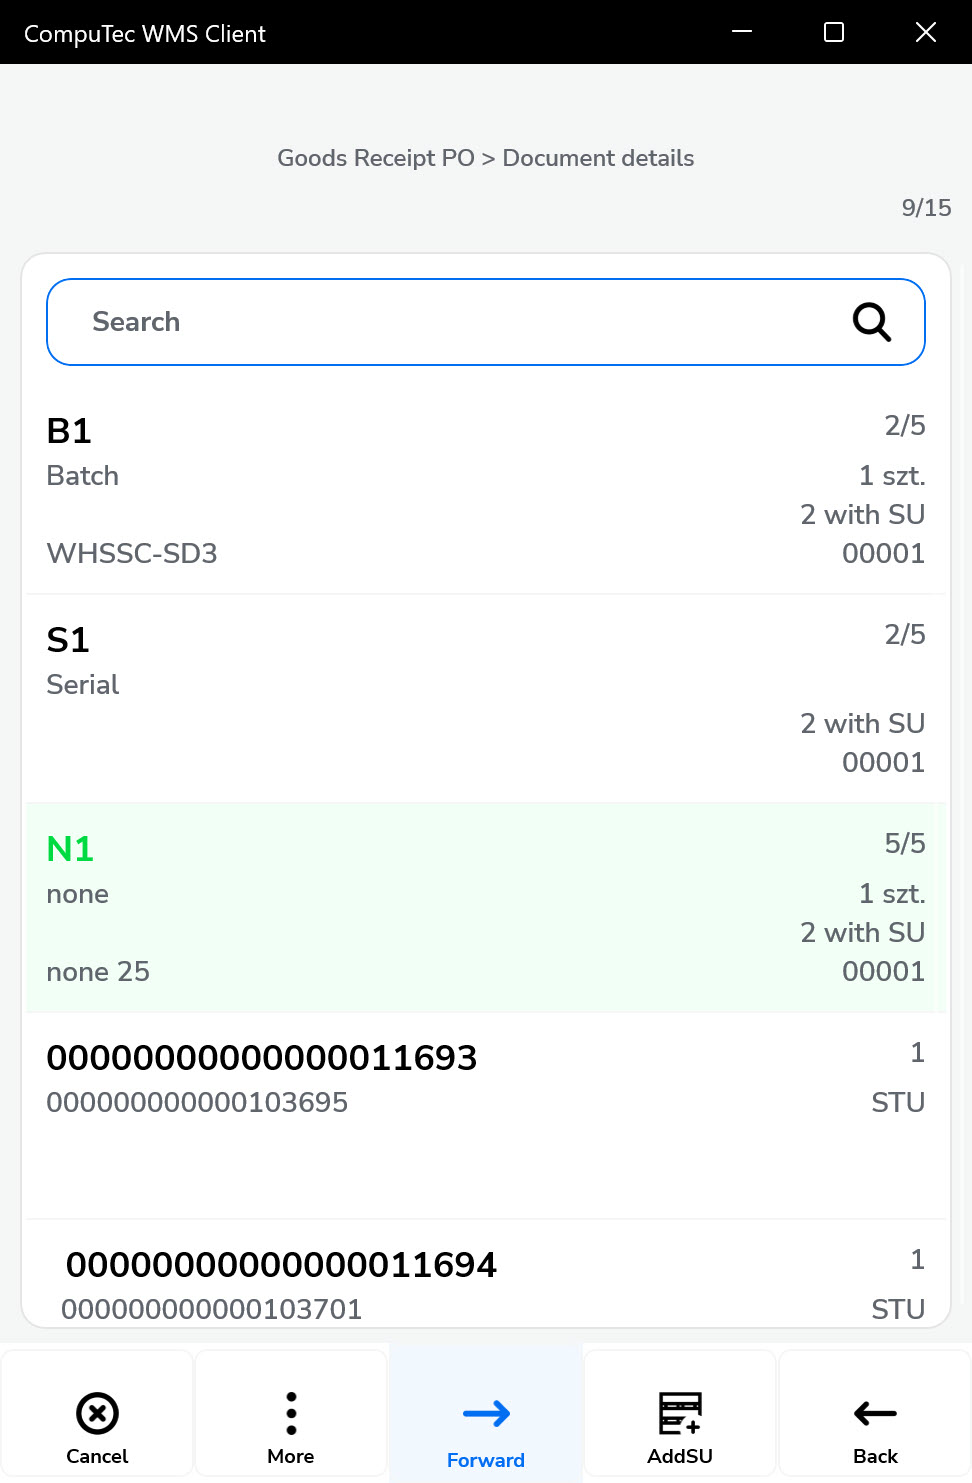Click the Cancel circle-x icon

coord(97,1413)
